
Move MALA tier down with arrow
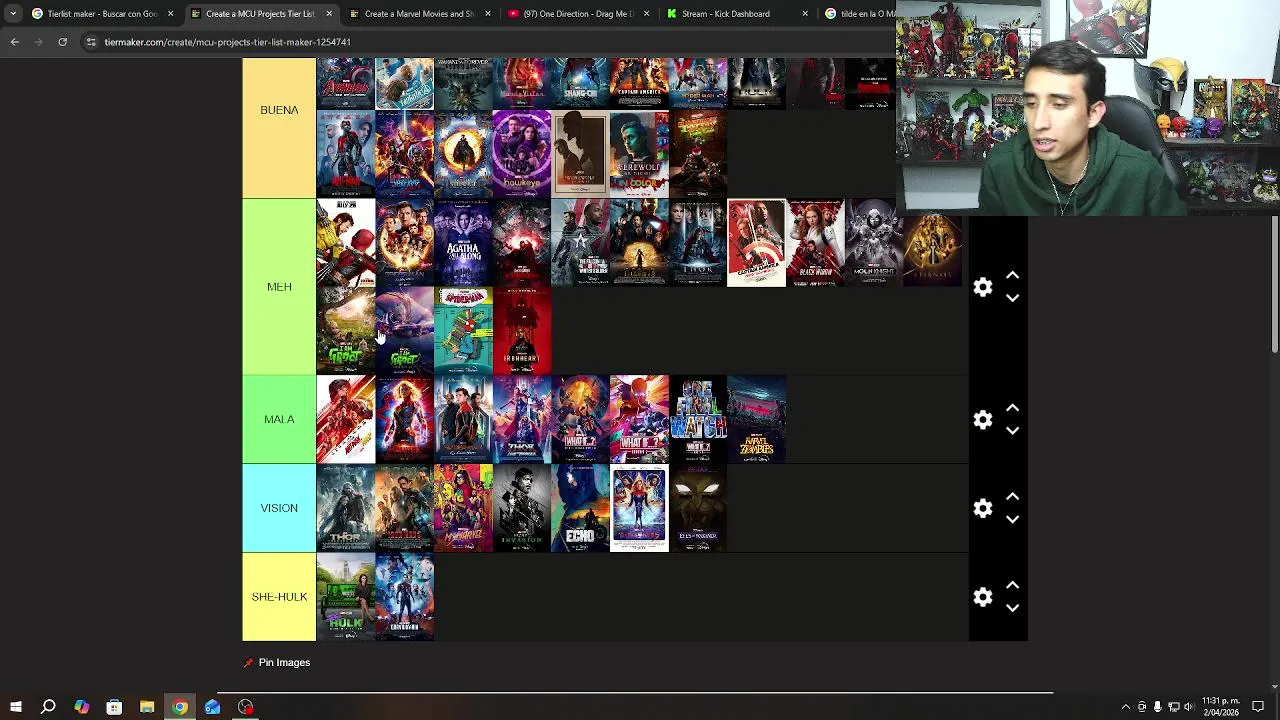(x=1012, y=431)
